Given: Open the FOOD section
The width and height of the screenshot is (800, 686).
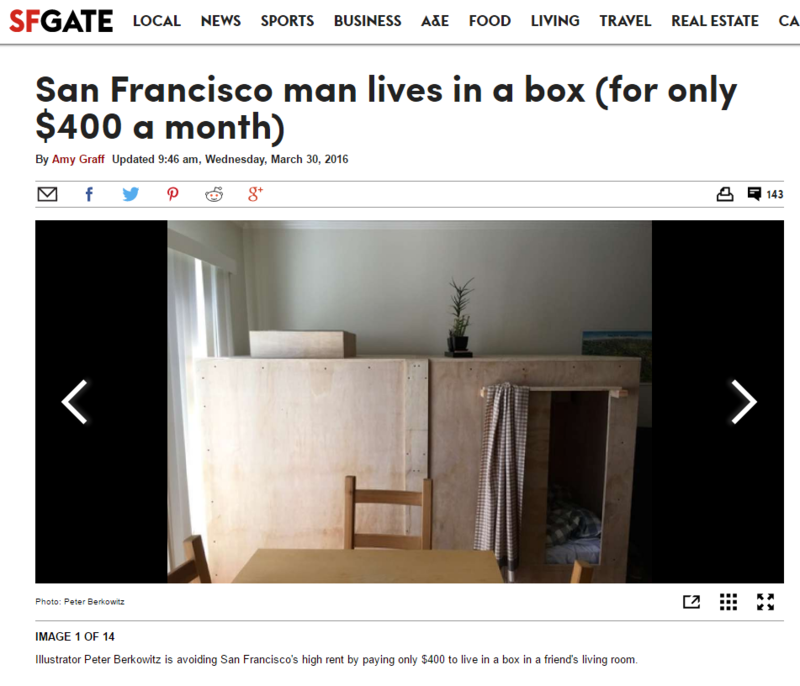Looking at the screenshot, I should (x=490, y=21).
